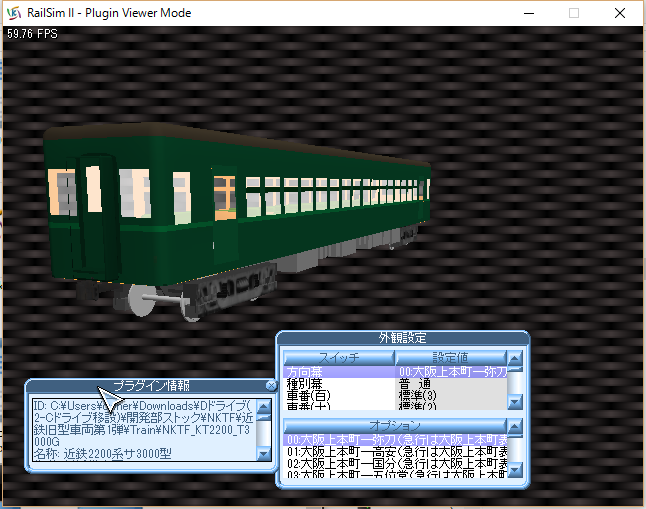Click the scroll-down arrow of the オプション list
Screen dimensions: 646x509
[x=515, y=469]
